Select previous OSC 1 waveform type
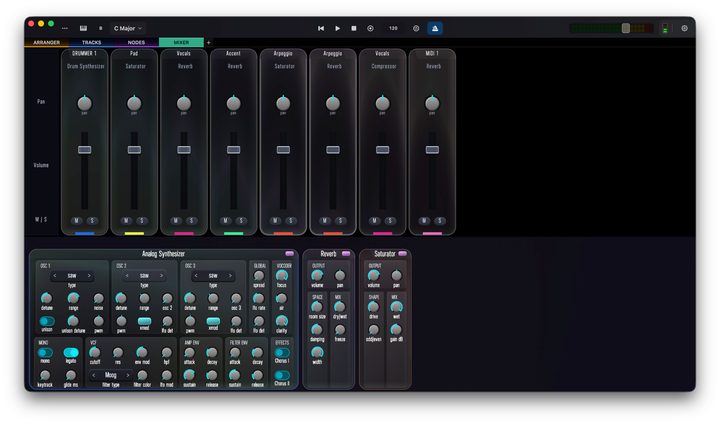Screen dimensions: 720x424 pos(55,276)
